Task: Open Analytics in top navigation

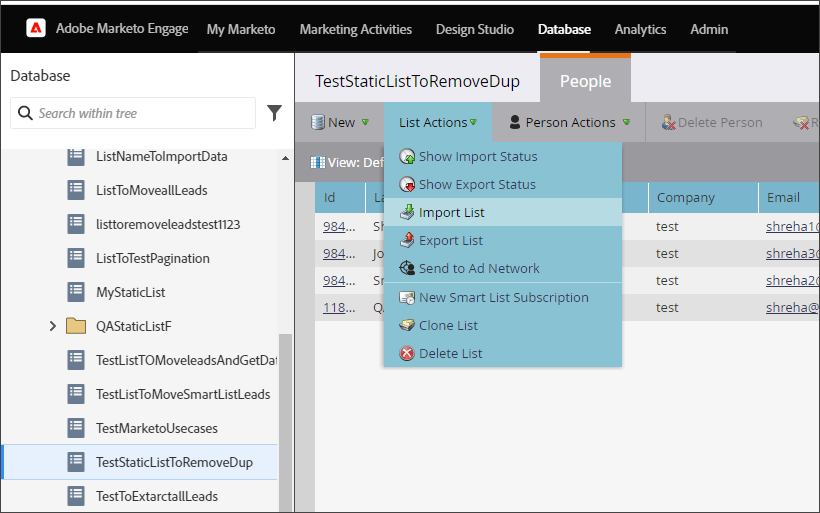Action: 640,29
